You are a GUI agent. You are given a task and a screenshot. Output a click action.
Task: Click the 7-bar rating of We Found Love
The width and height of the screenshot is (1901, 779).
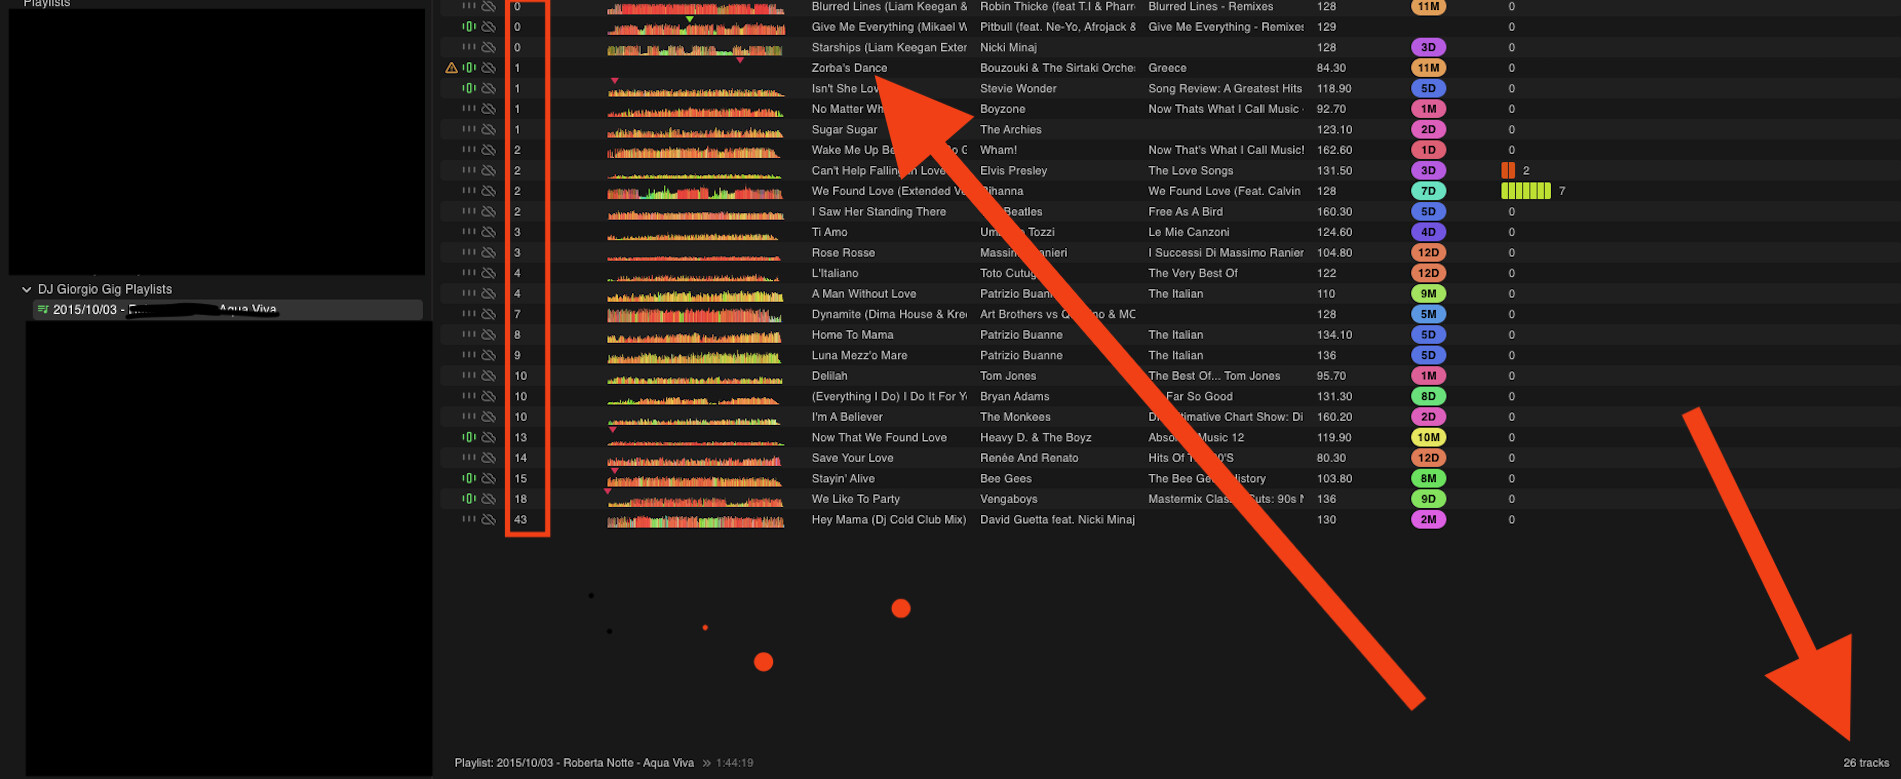pos(1526,191)
